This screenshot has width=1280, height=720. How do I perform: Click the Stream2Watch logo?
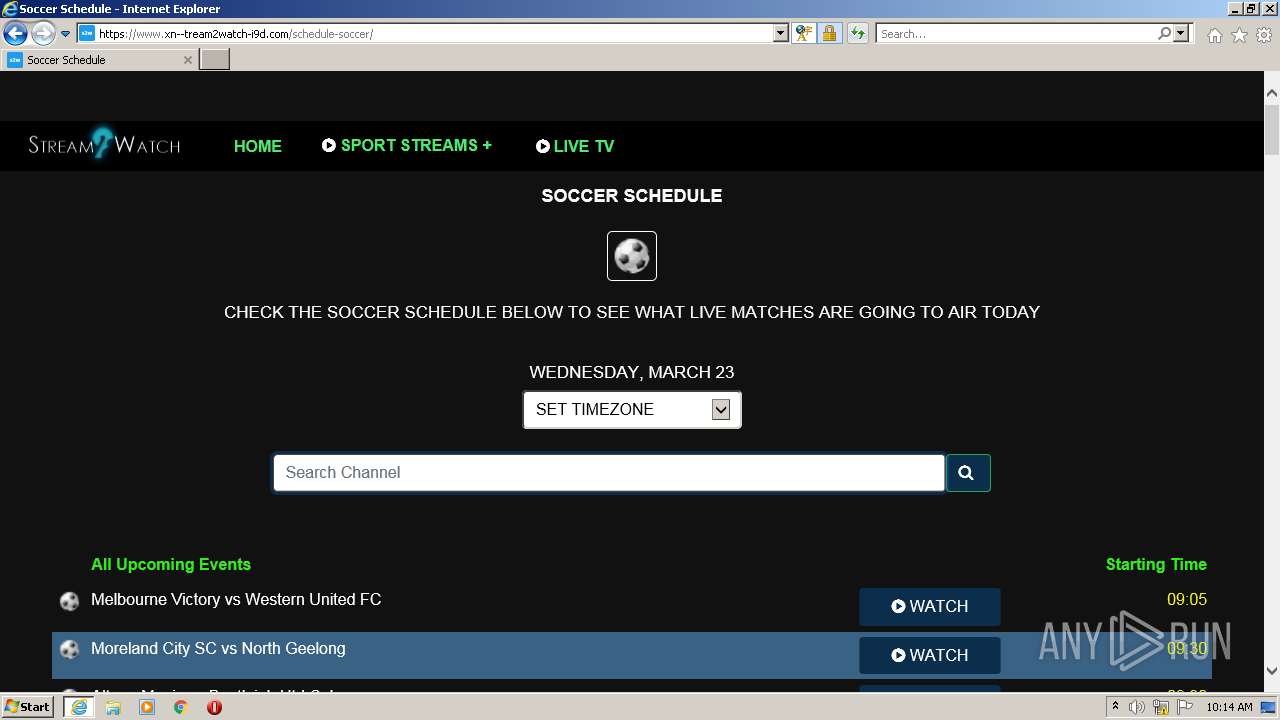tap(104, 145)
